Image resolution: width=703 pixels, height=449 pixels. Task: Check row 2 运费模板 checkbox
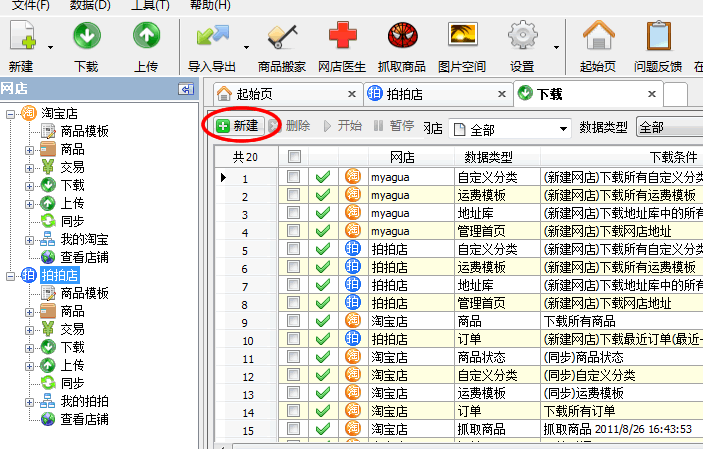pyautogui.click(x=294, y=195)
